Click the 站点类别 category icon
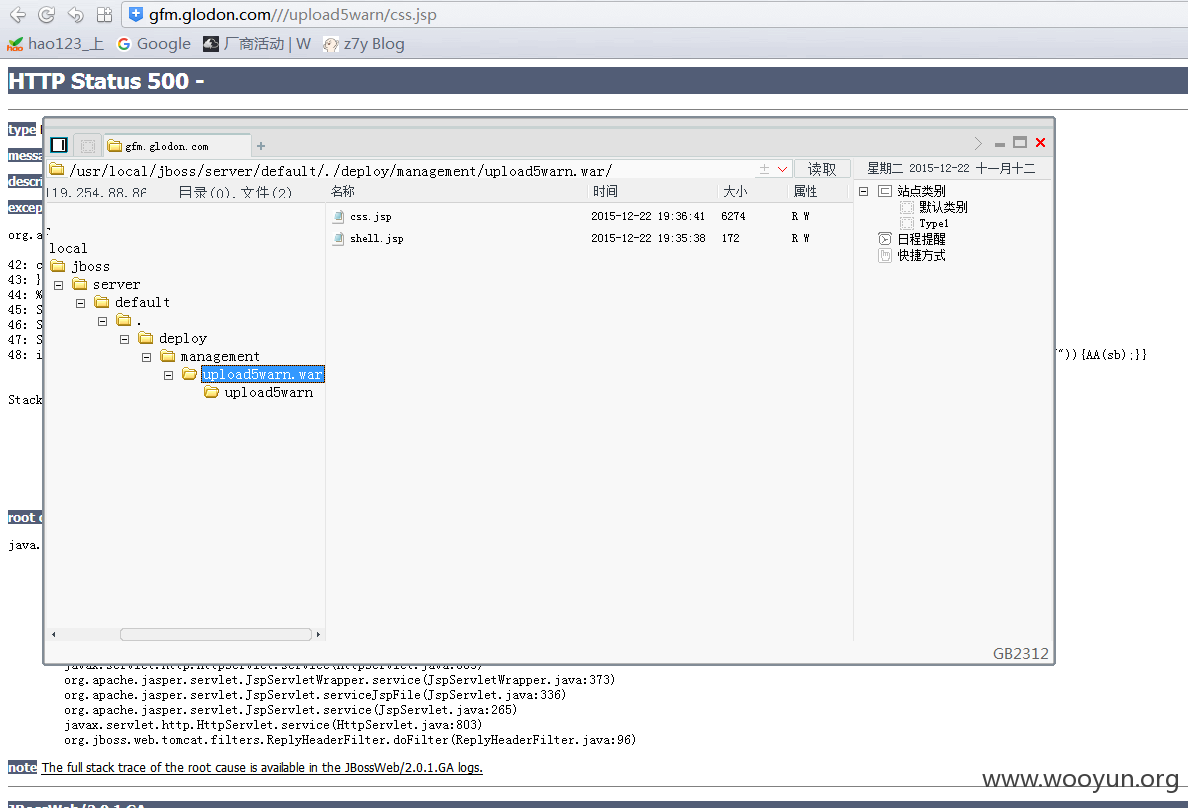1188x808 pixels. pos(884,192)
